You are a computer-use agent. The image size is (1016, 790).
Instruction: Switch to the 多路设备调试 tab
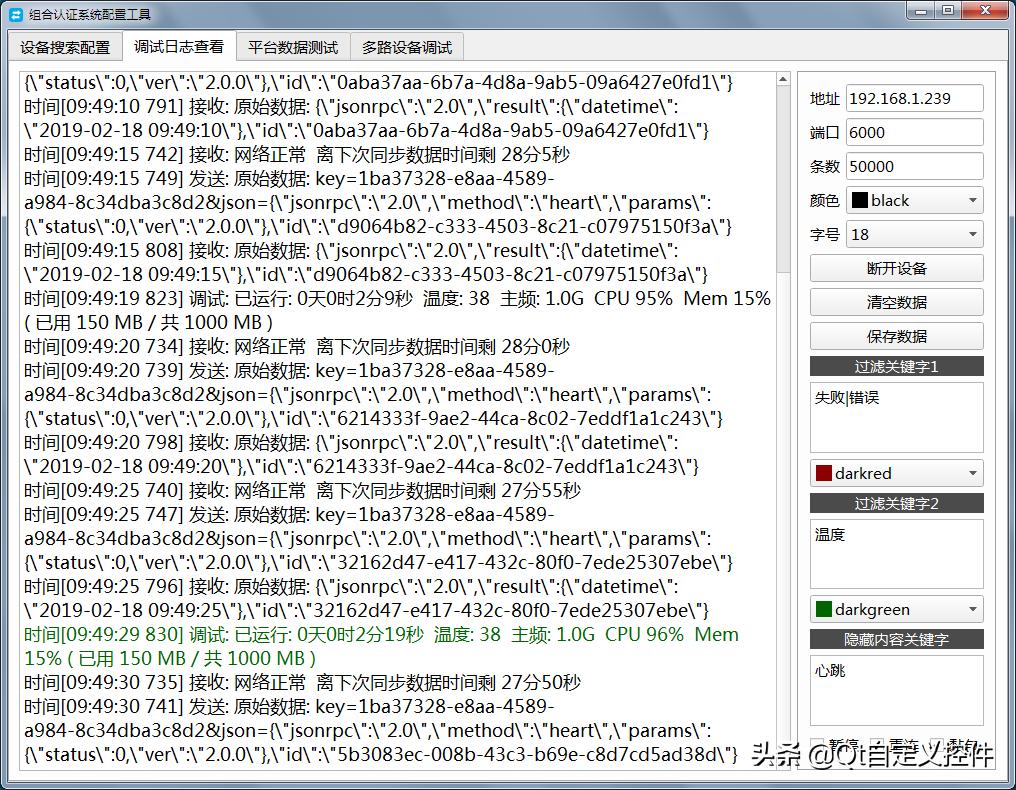(407, 46)
